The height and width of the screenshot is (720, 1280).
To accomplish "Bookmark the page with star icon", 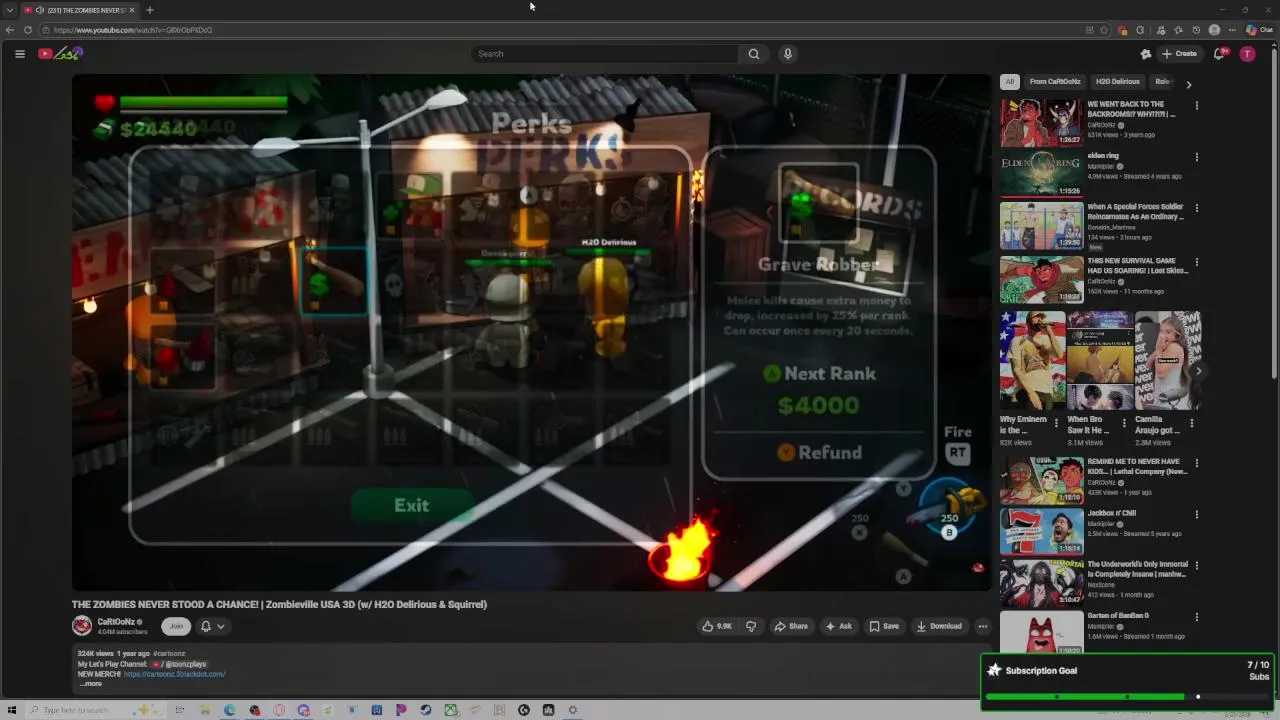I will point(1104,30).
